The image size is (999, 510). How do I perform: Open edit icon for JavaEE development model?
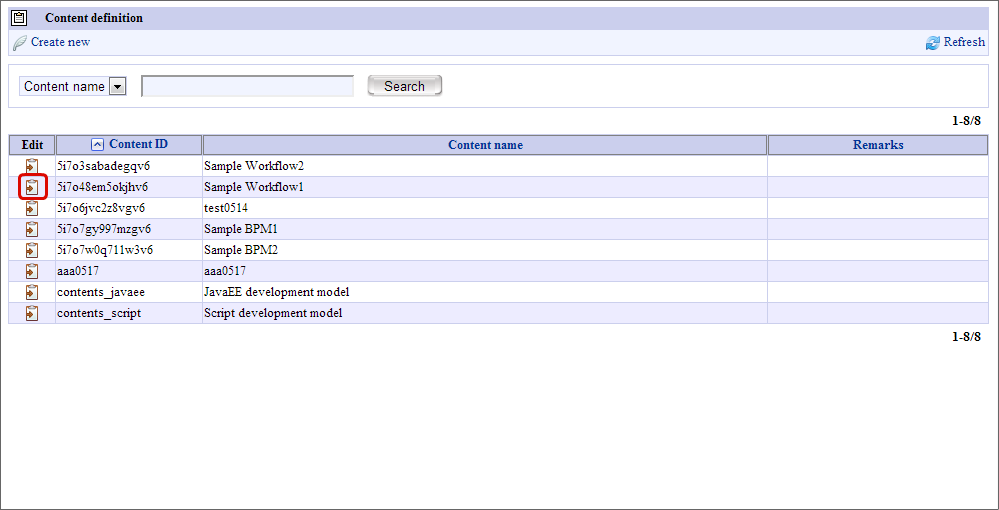(x=32, y=293)
